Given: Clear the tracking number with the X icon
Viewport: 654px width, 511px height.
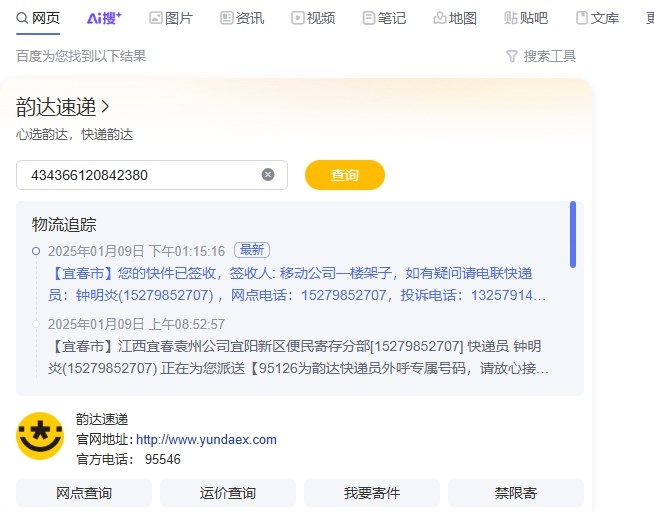Looking at the screenshot, I should (x=268, y=175).
